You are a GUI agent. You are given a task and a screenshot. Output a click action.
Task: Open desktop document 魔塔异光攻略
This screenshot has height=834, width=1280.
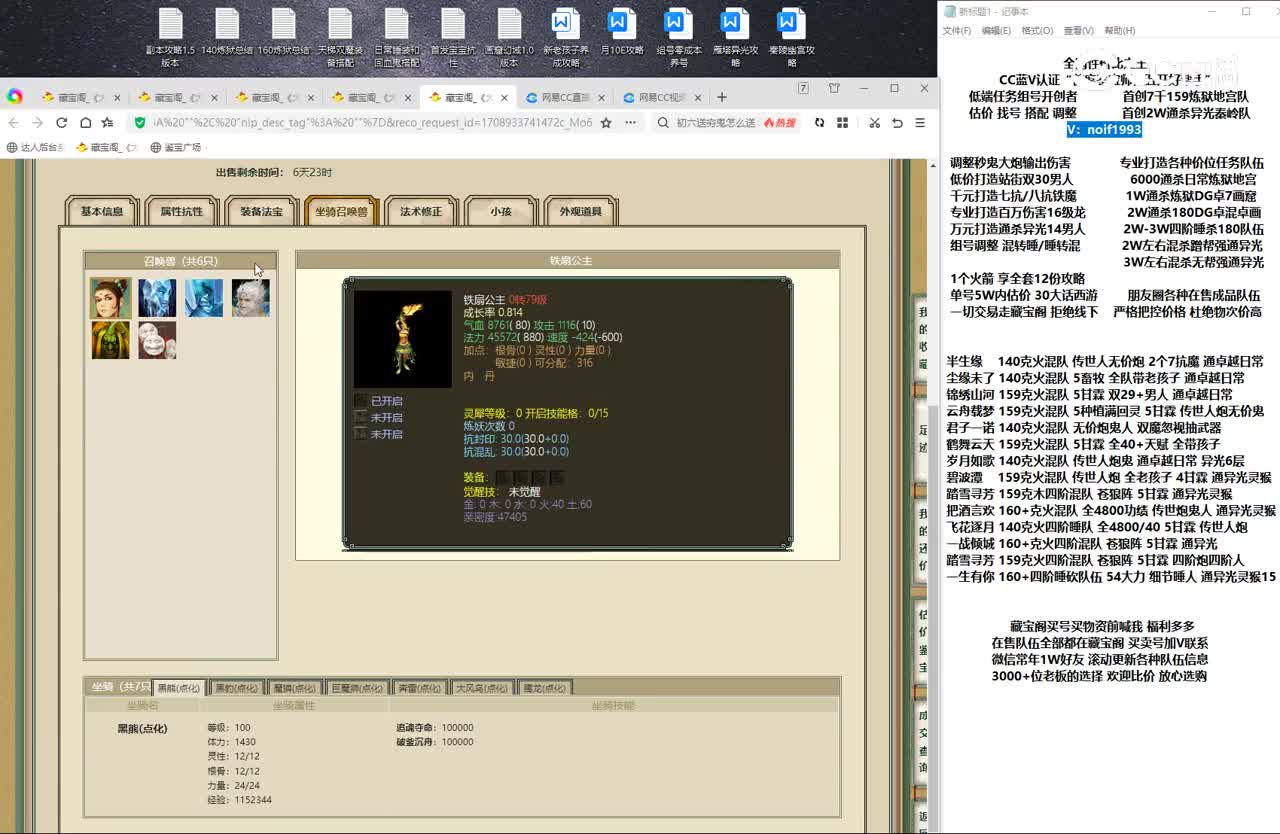coord(735,39)
